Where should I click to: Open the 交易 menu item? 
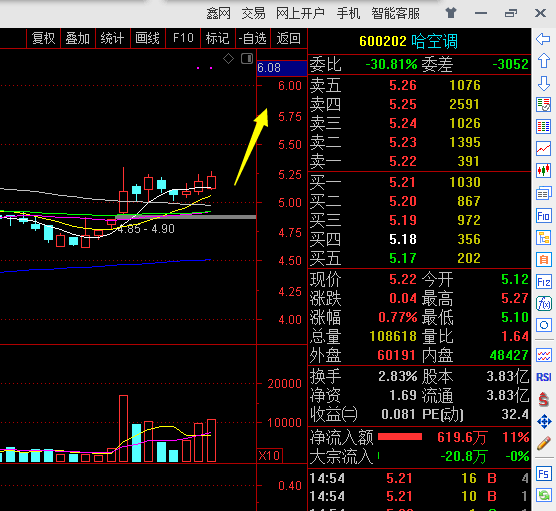[x=253, y=13]
